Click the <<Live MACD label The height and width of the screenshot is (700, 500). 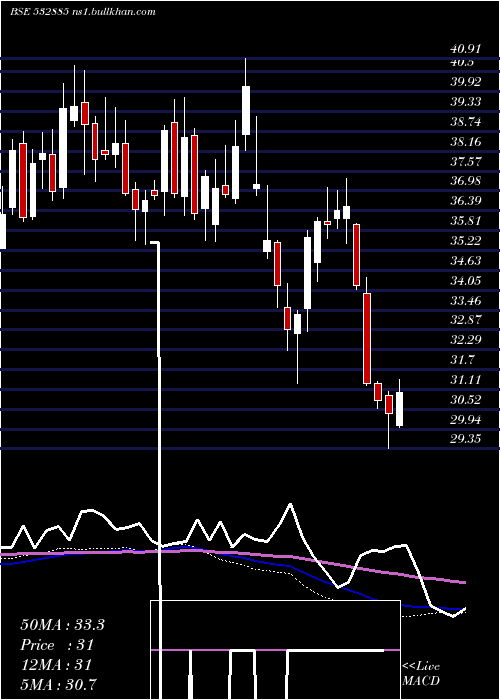[x=421, y=673]
